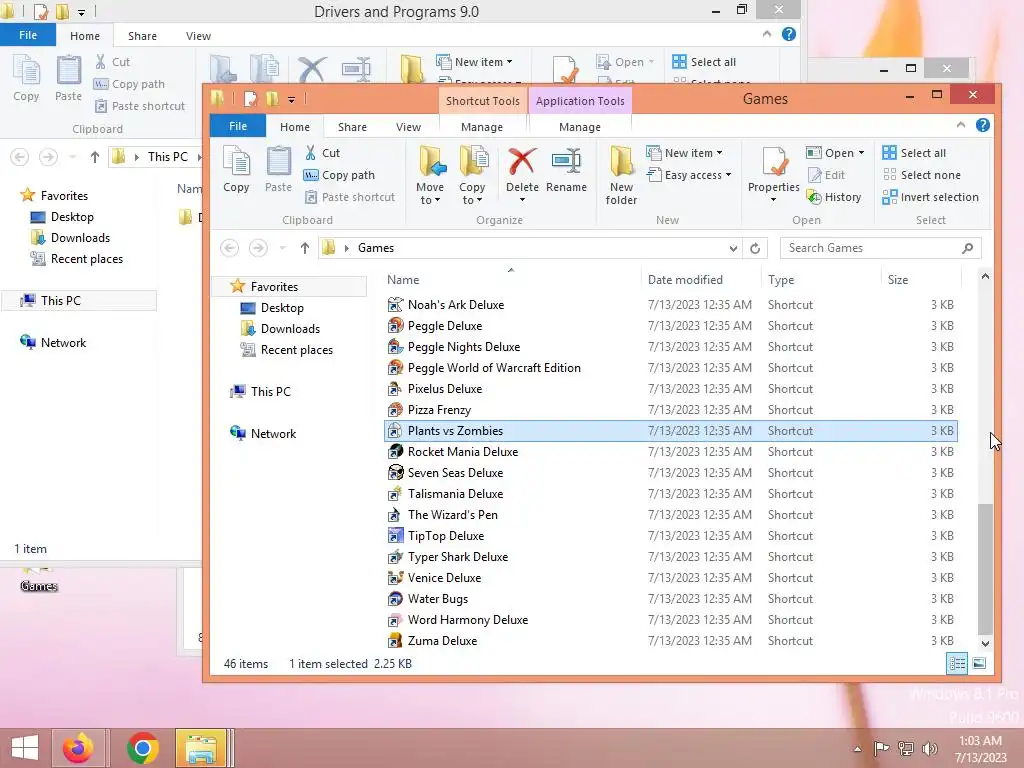This screenshot has width=1024, height=768.
Task: Select This PC in Games navigation pane
Action: 270,391
